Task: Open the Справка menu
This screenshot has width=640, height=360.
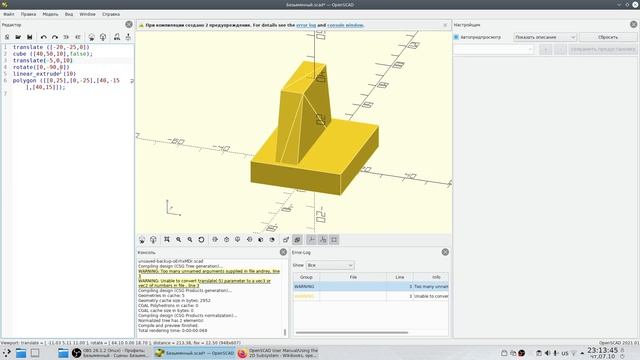Action: pos(111,14)
